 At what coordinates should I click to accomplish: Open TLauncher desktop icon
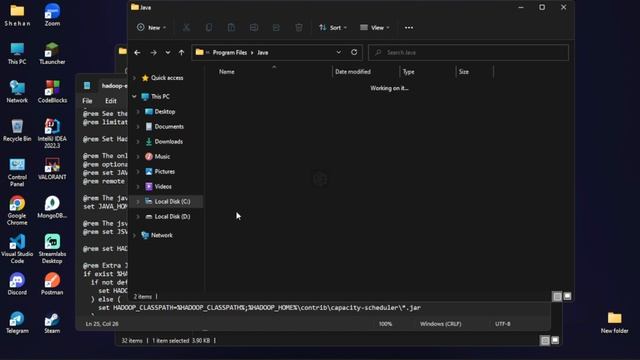(x=52, y=53)
